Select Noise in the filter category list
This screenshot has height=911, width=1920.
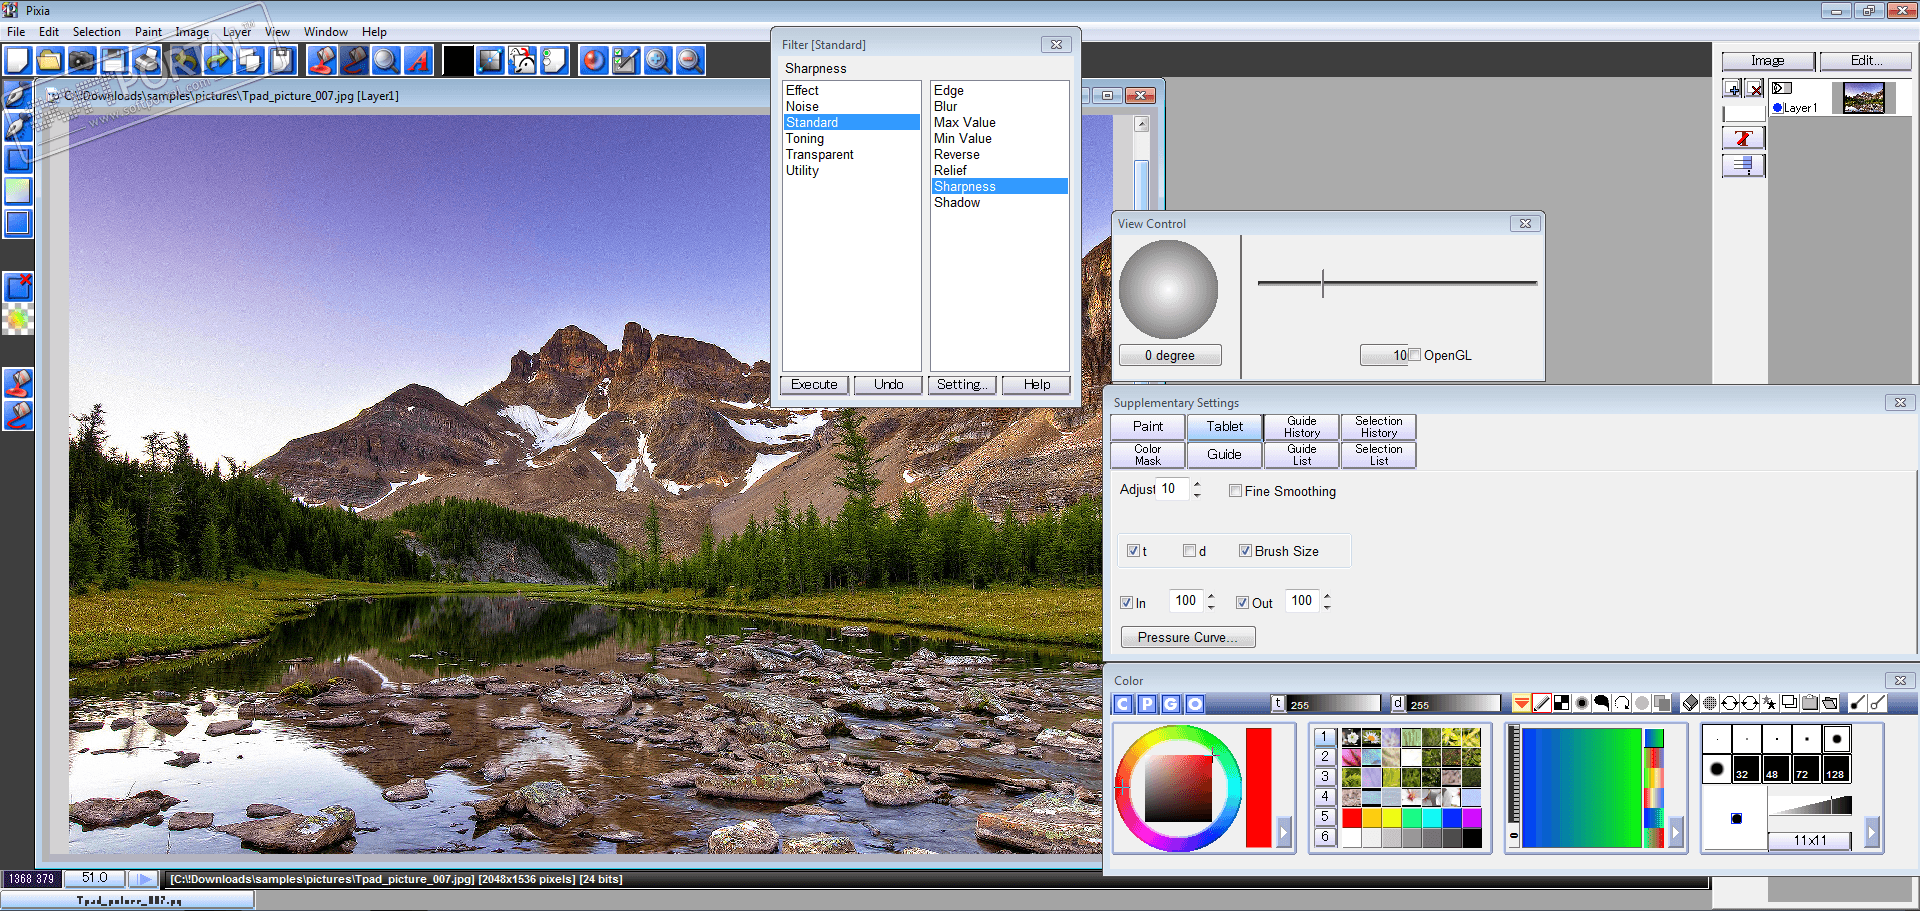851,106
